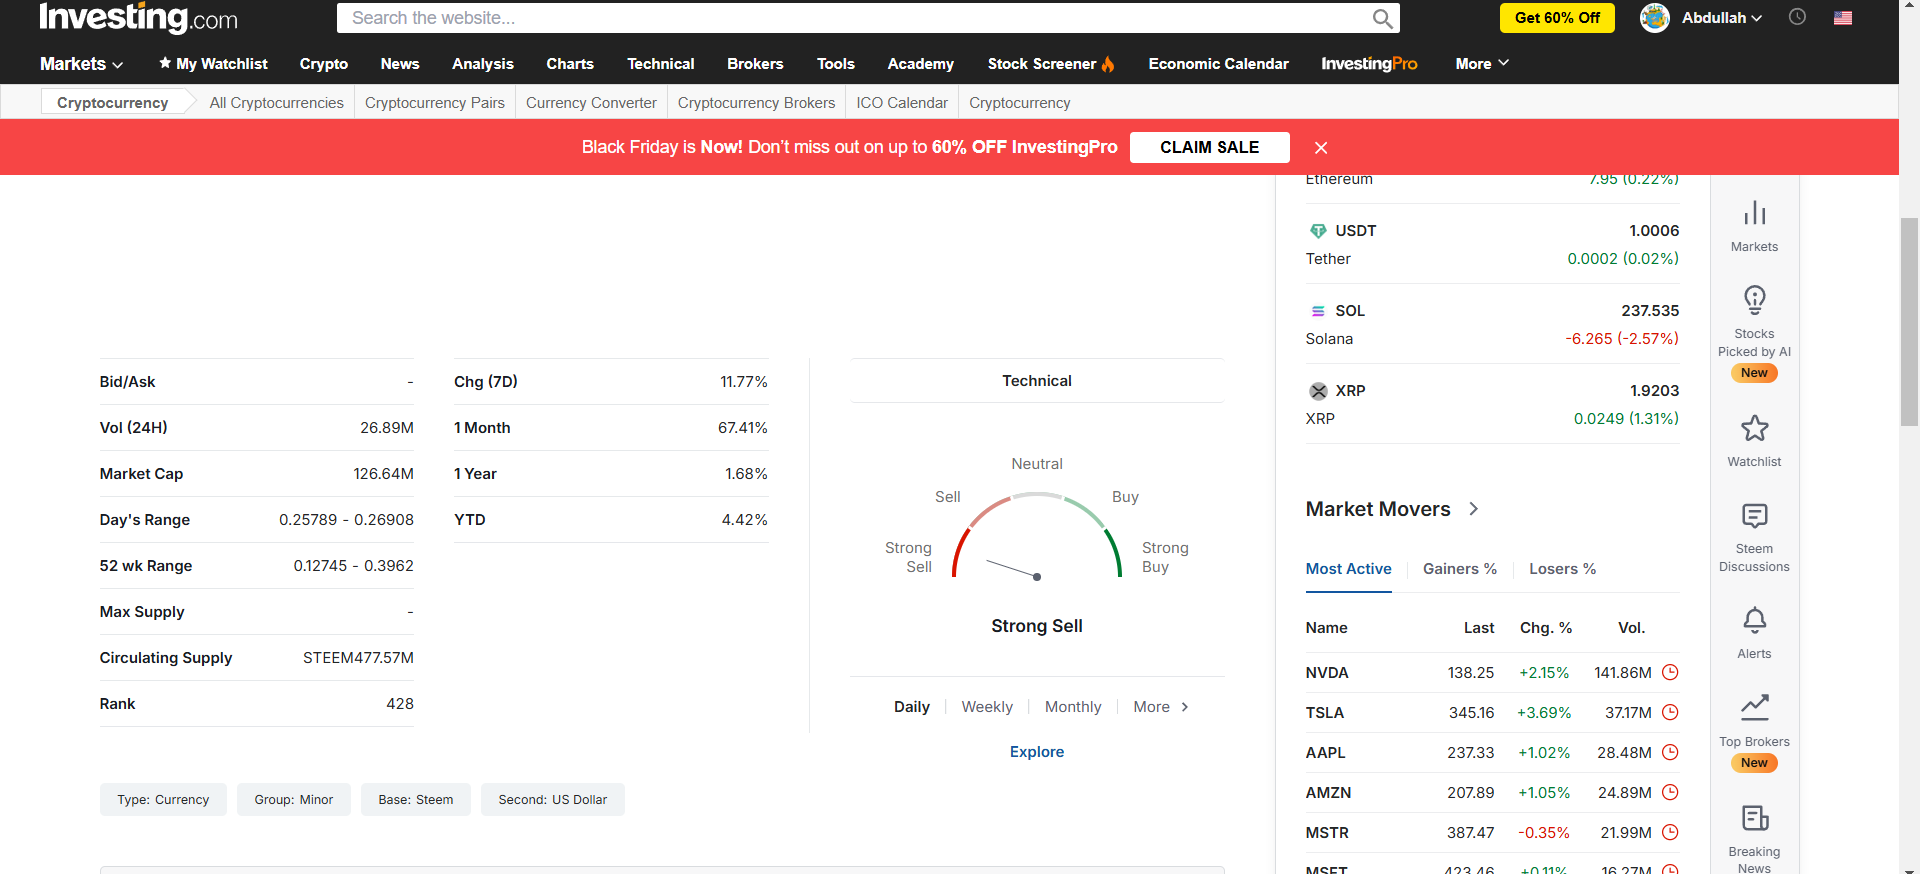
Task: Expand More technical timeframes
Action: tap(1161, 707)
